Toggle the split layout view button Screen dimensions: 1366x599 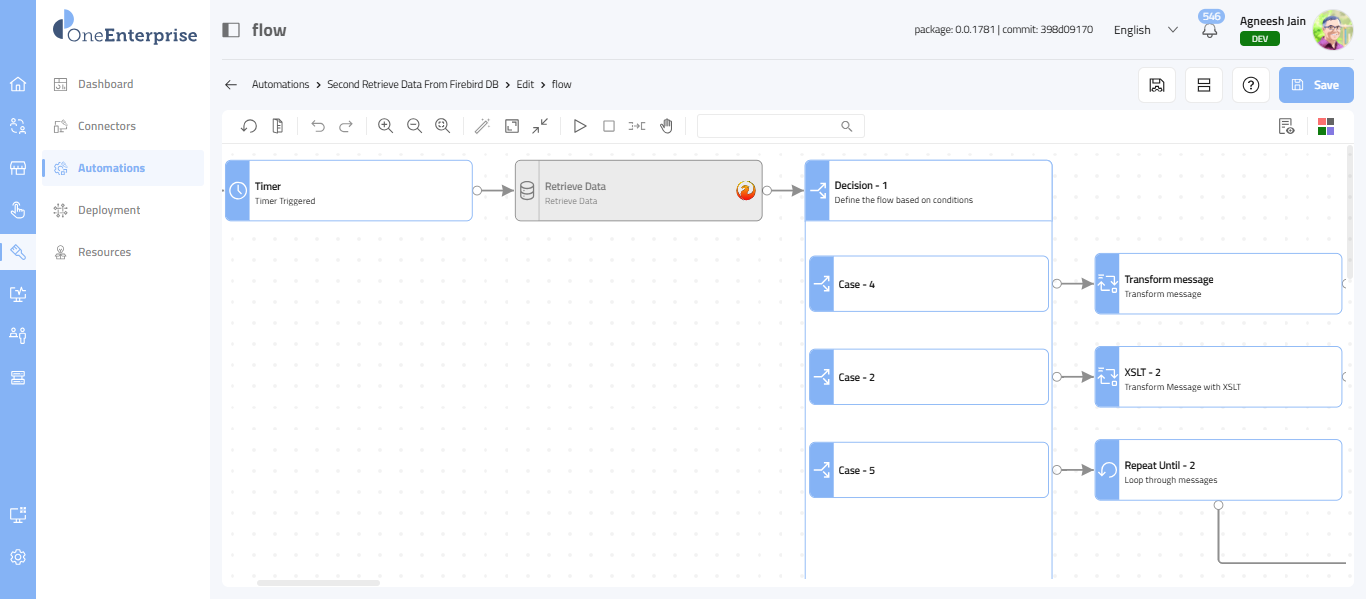point(1204,85)
